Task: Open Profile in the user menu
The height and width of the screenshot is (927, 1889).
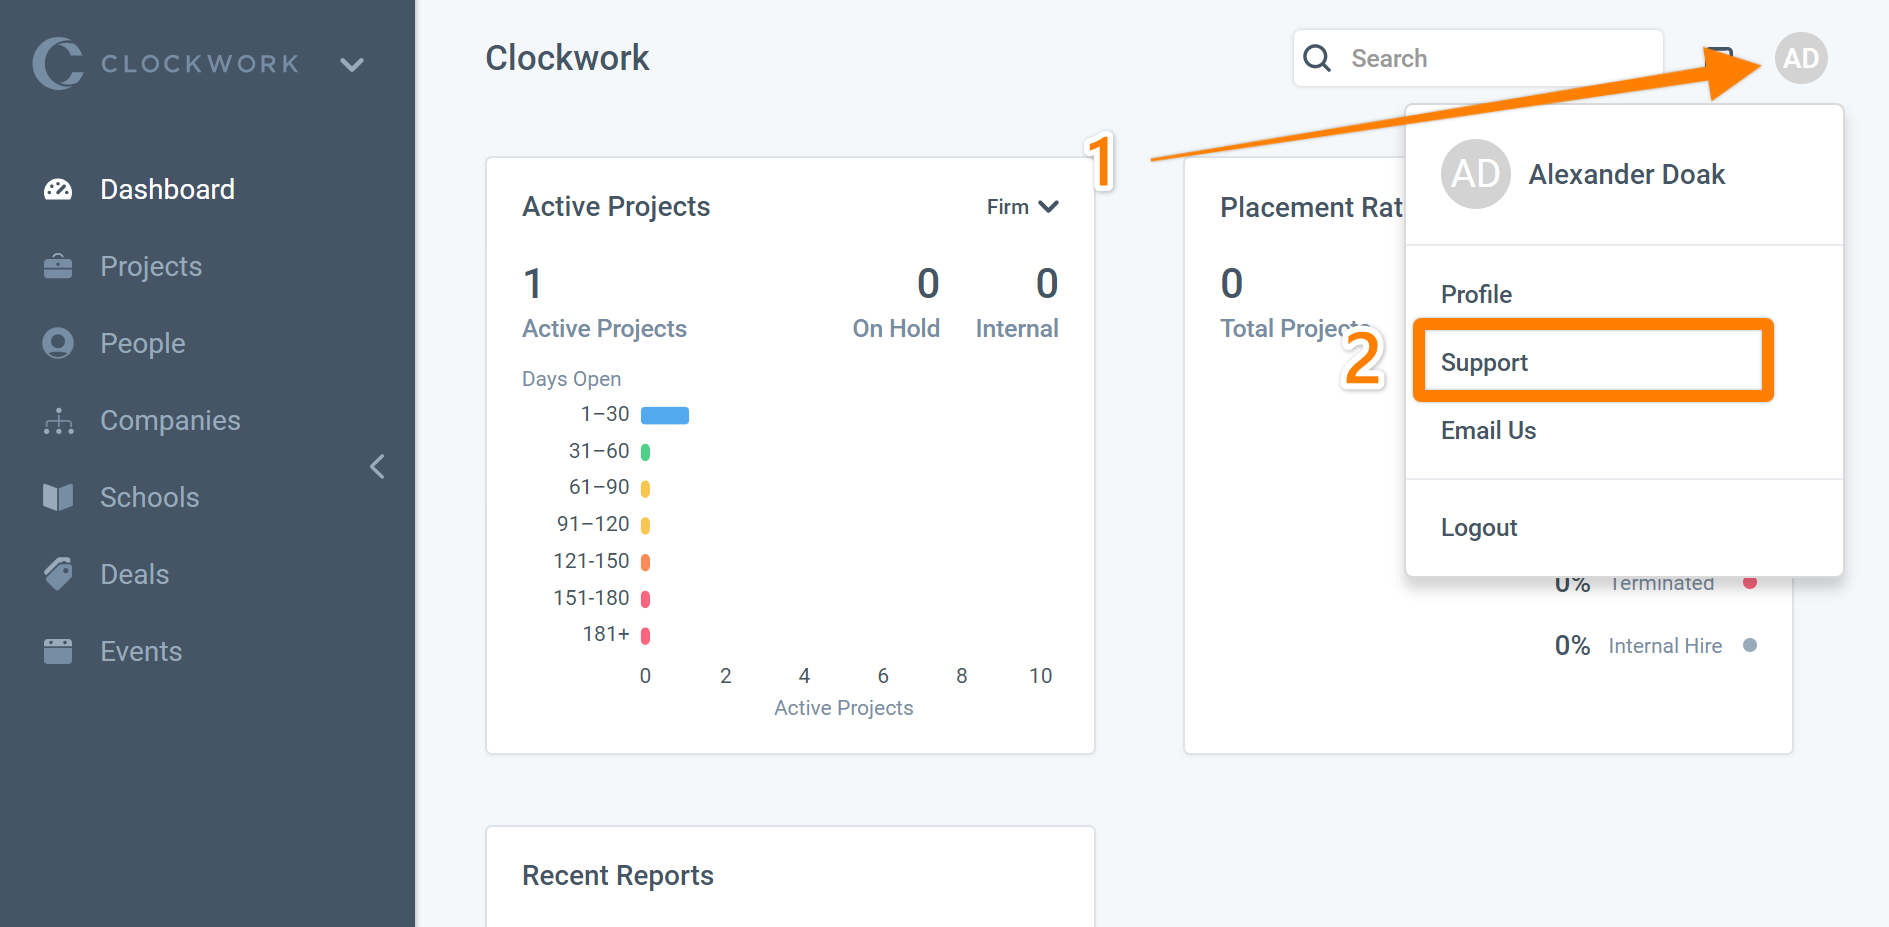Action: [1476, 294]
